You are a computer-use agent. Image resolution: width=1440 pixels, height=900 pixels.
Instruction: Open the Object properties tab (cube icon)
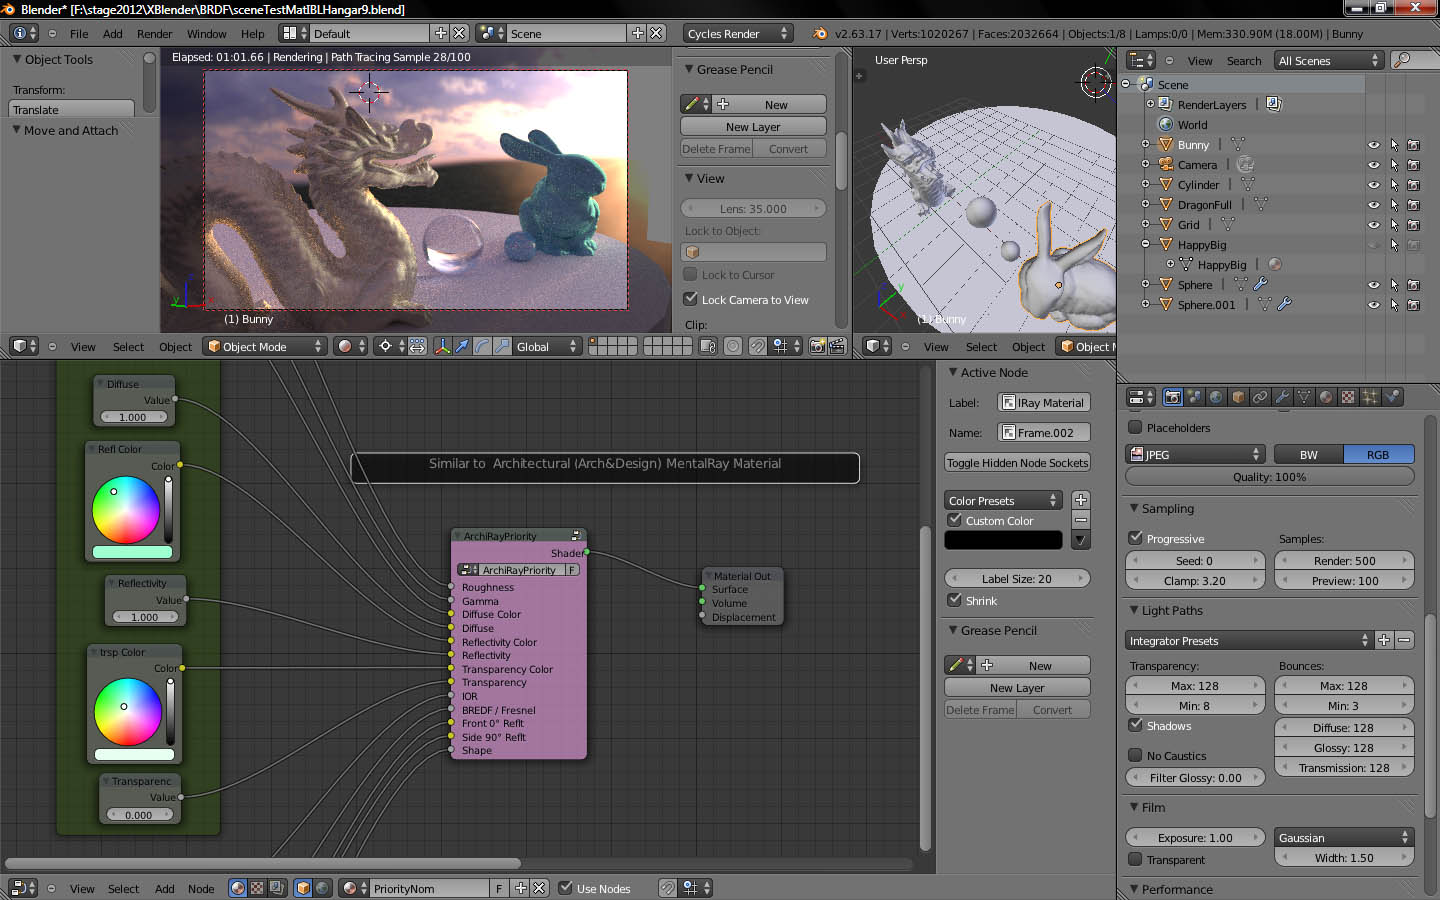point(1239,397)
